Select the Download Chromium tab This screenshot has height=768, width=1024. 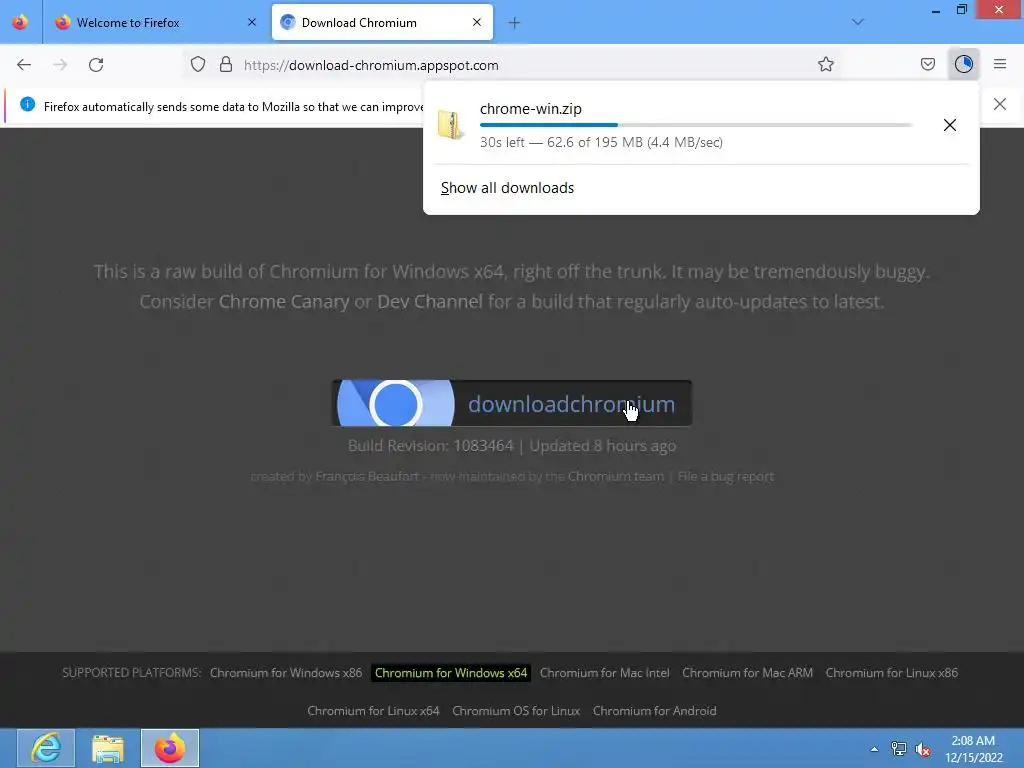pyautogui.click(x=382, y=23)
